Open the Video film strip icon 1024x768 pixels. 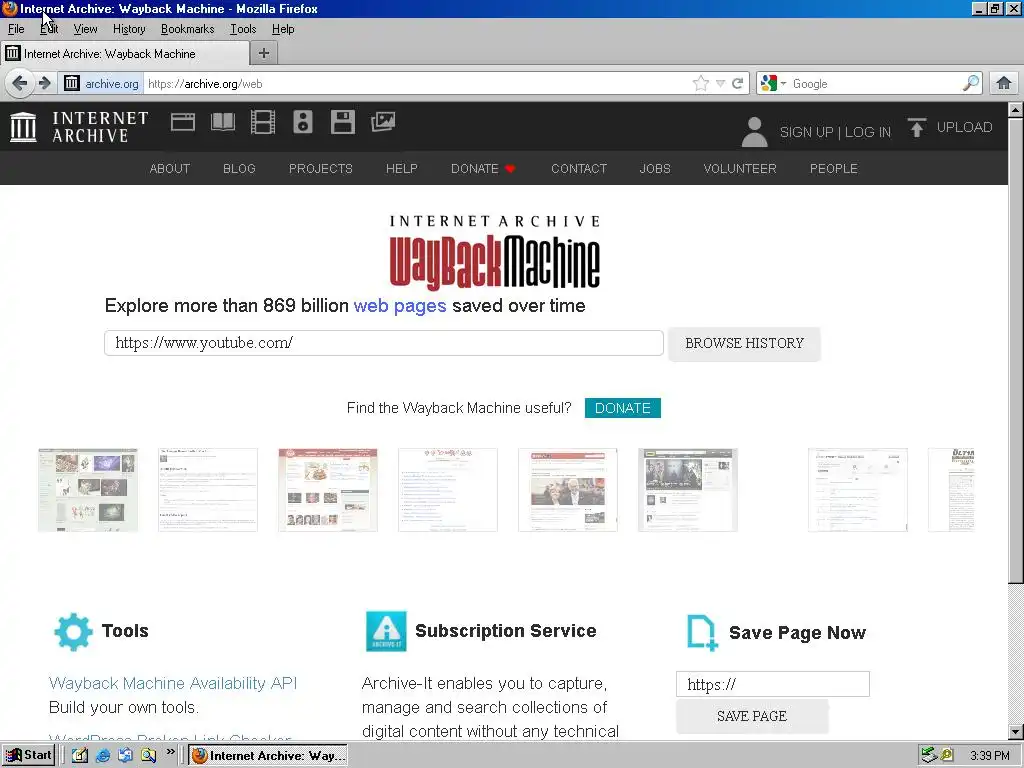(263, 122)
